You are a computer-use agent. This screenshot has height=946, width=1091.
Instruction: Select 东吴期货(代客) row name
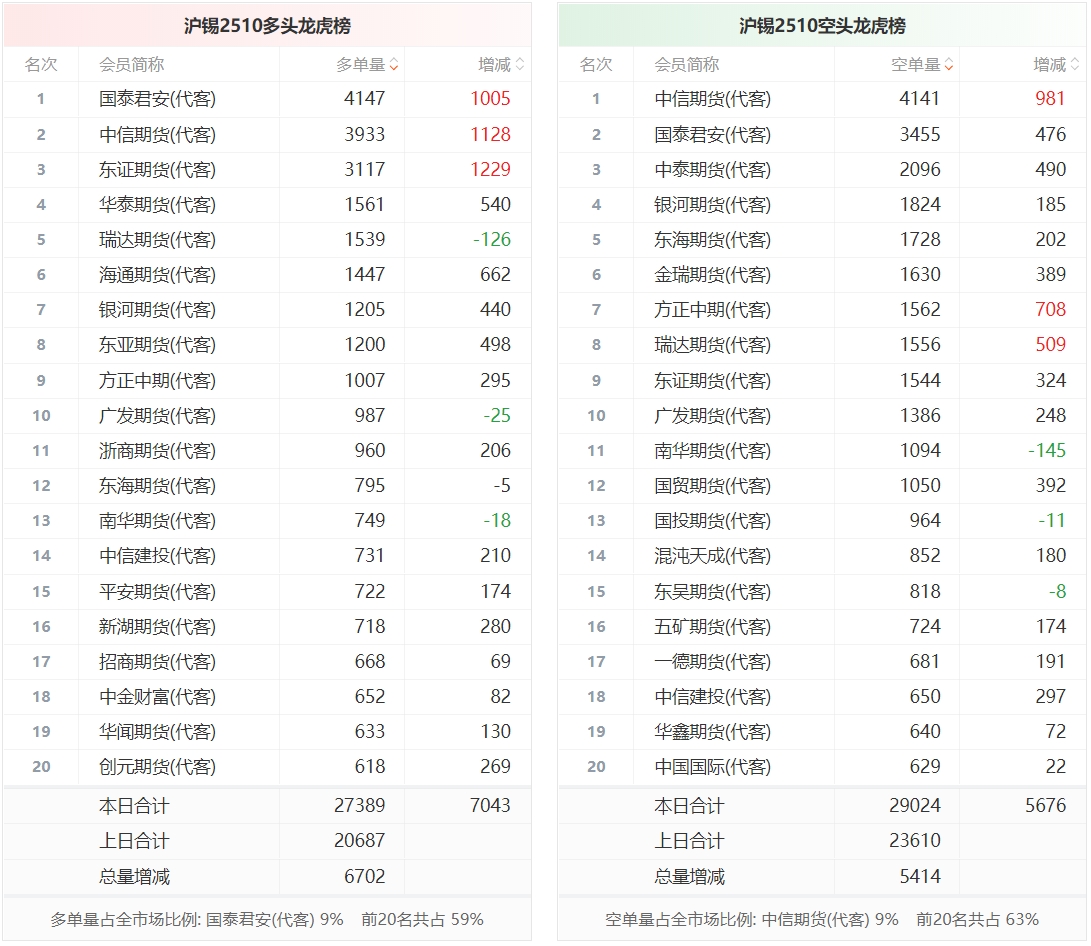(x=712, y=591)
